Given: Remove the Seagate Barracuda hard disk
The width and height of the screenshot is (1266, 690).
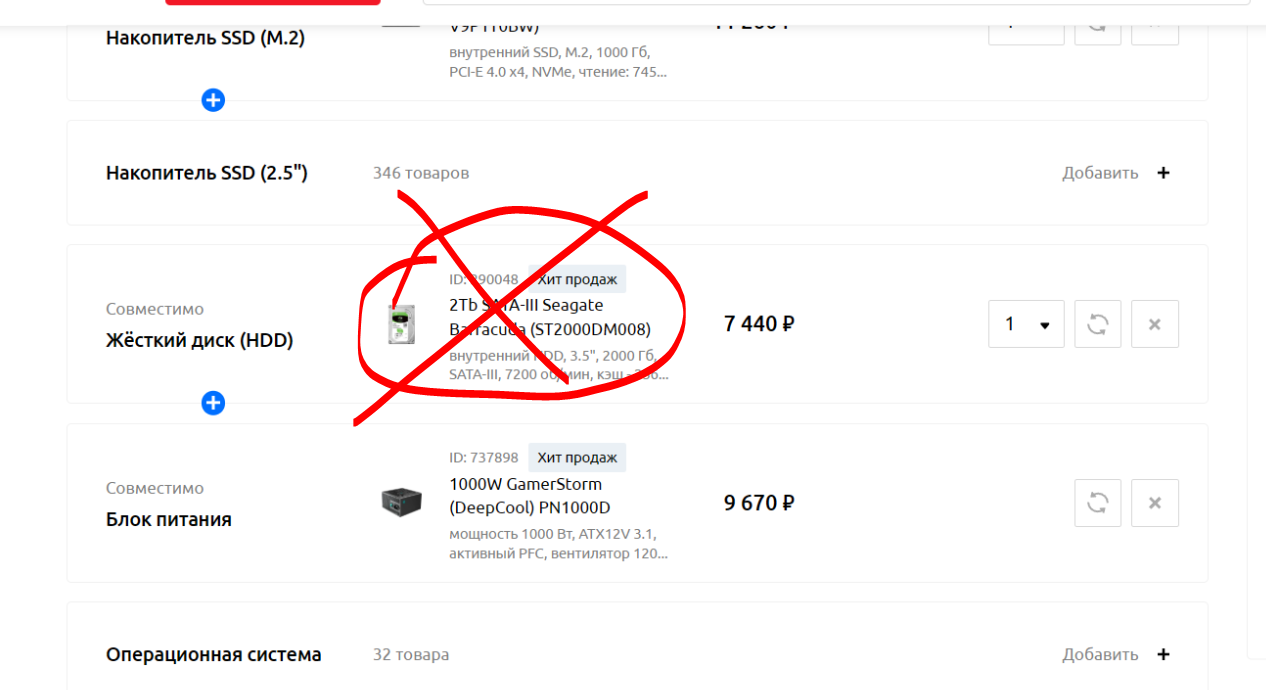Looking at the screenshot, I should [x=1155, y=324].
